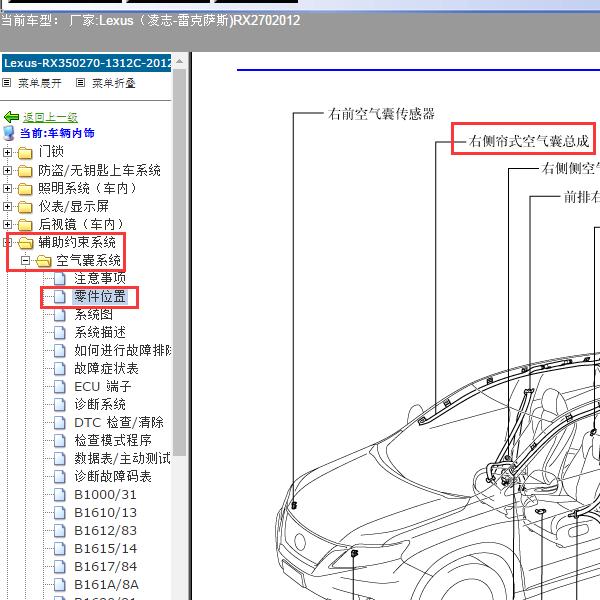Open the B1612/83 trouble code page
600x600 pixels.
tap(105, 530)
